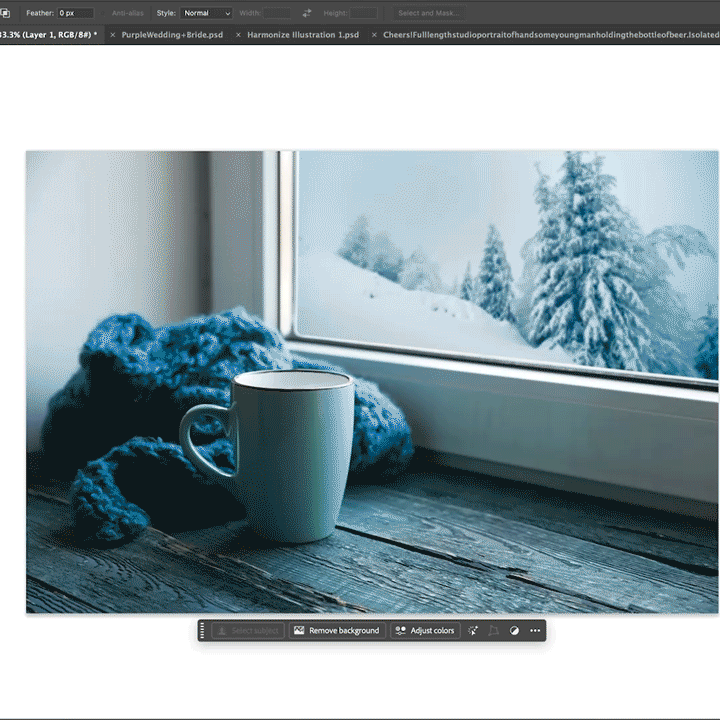Switch to the PurpleWedding+Bride.psd tab
Viewport: 720px width, 720px height.
pos(172,35)
